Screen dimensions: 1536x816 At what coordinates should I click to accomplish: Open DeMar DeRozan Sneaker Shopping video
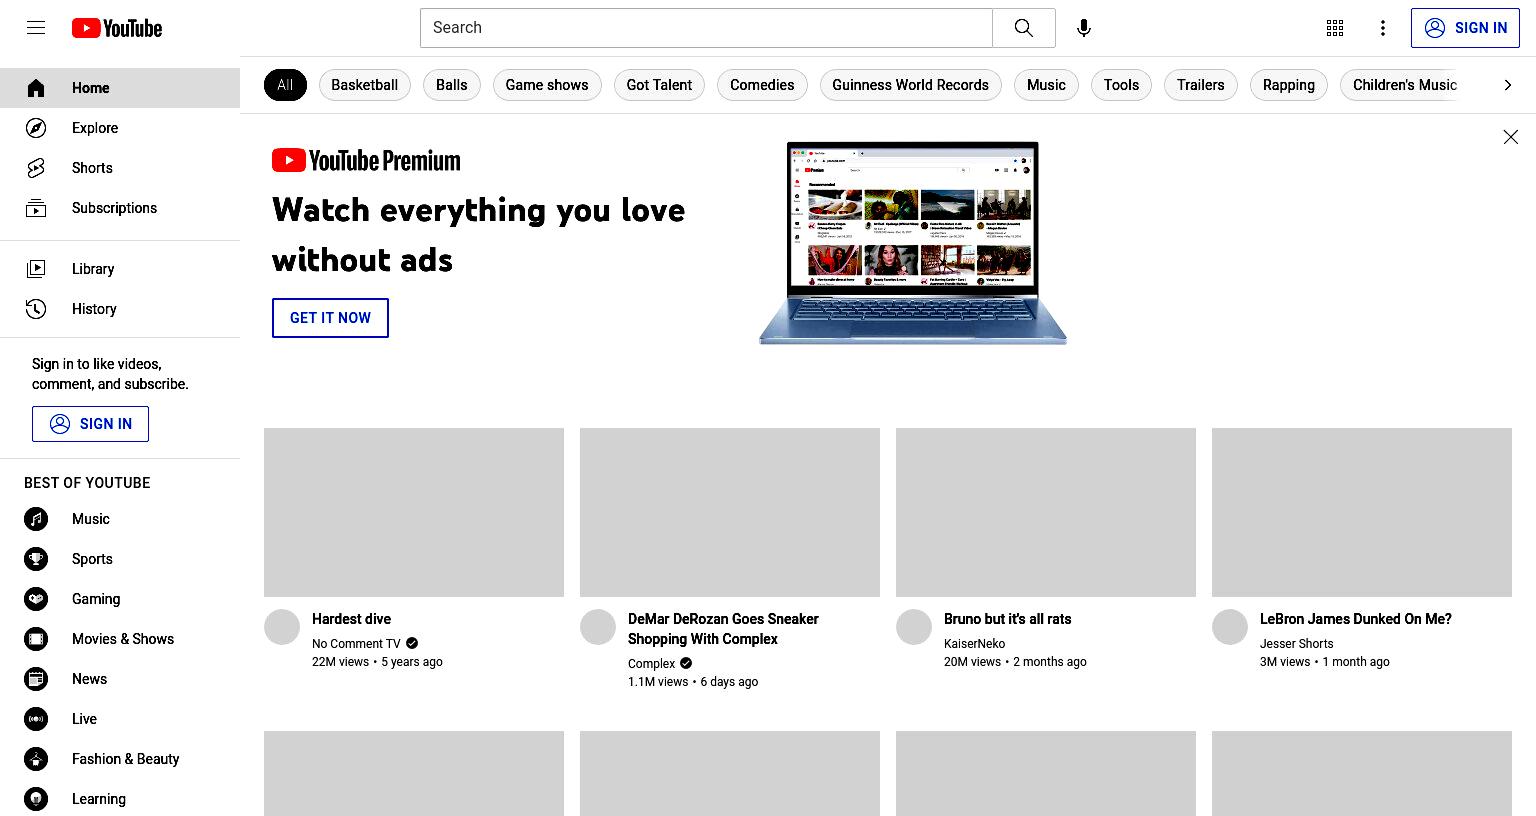[x=723, y=629]
